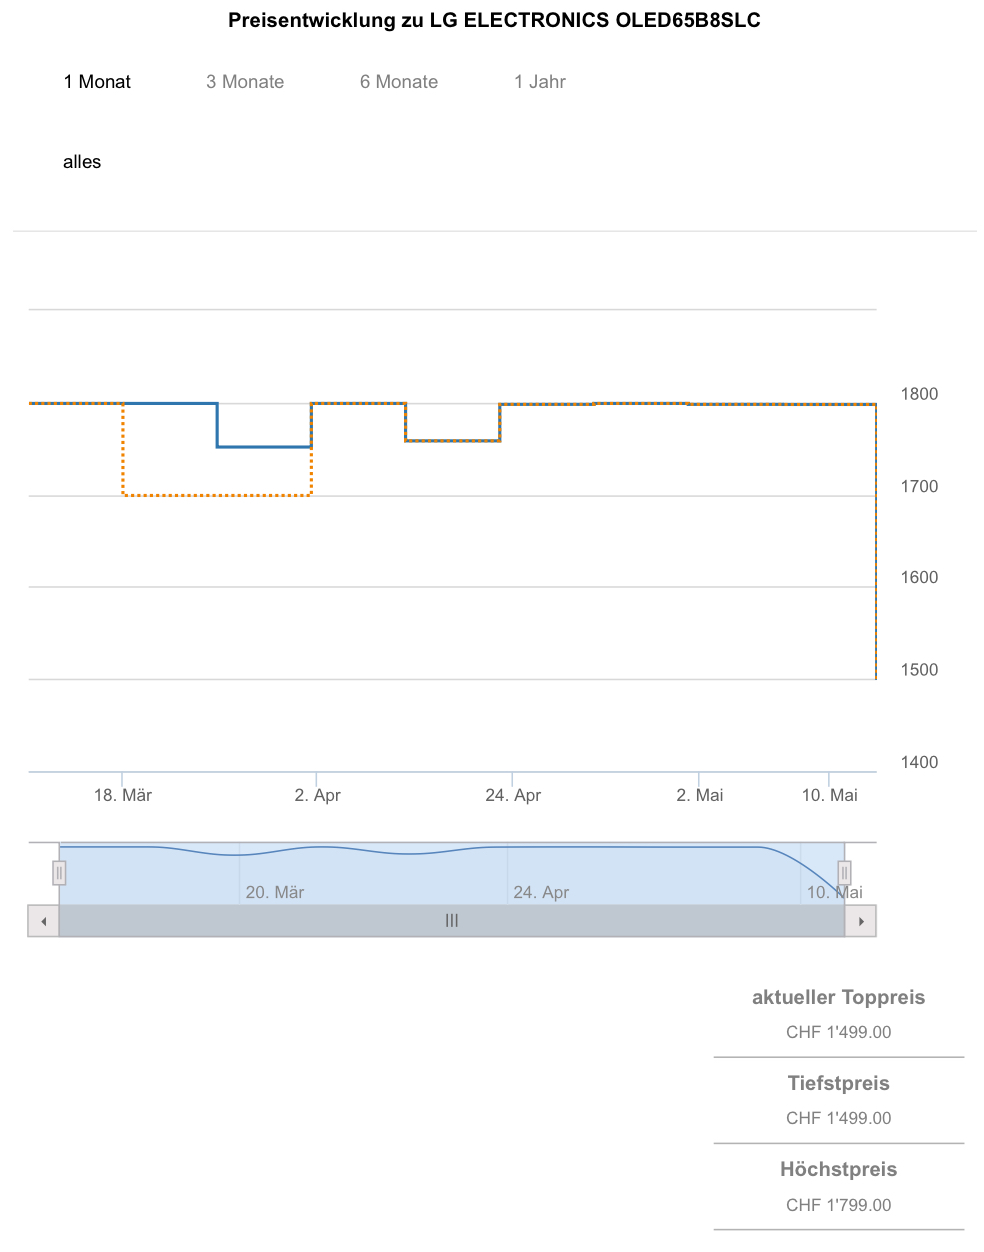This screenshot has height=1252, width=984.
Task: Display alles price history
Action: click(x=82, y=162)
